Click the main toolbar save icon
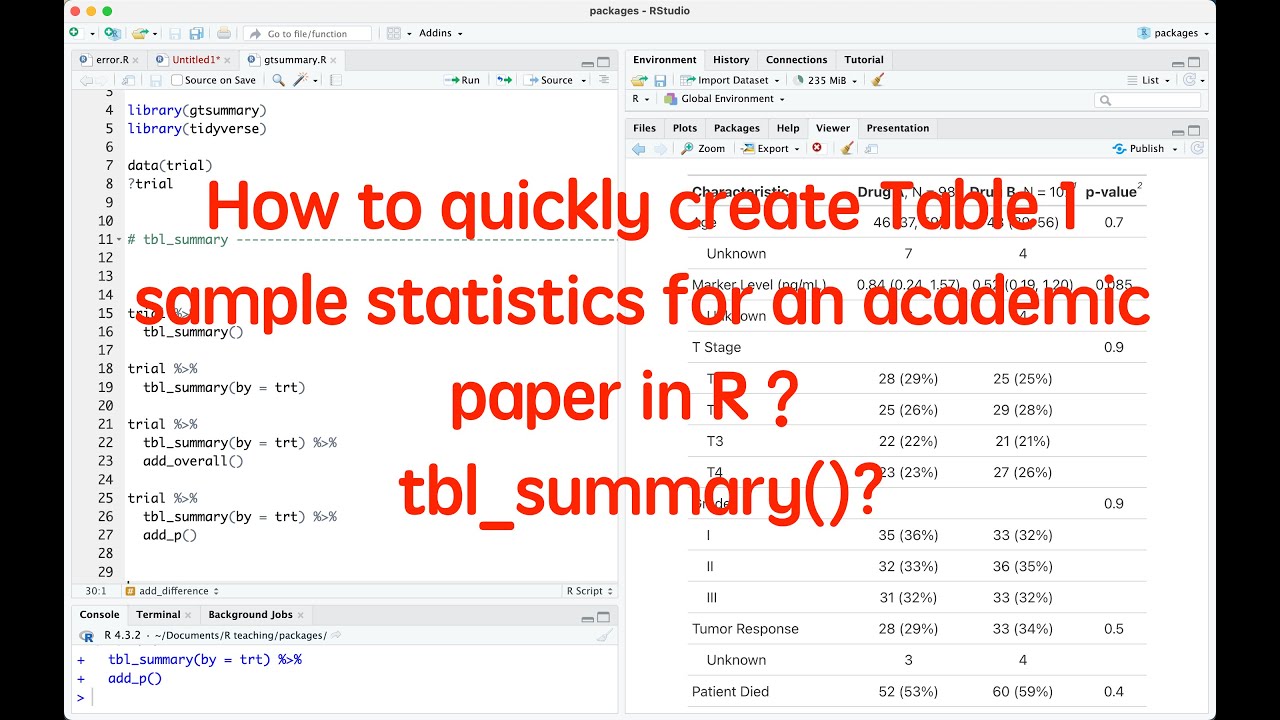This screenshot has height=720, width=1280. (176, 33)
